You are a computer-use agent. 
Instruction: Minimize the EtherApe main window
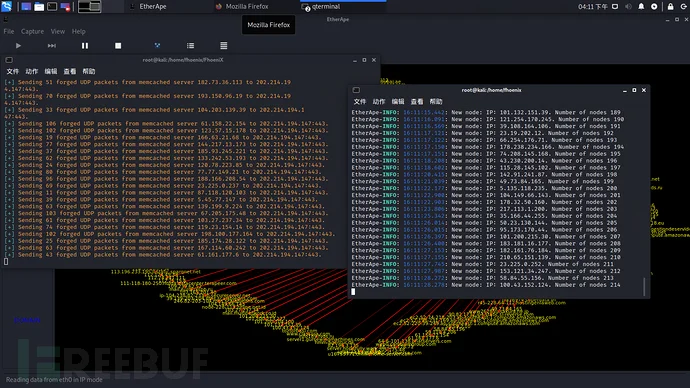tap(668, 20)
